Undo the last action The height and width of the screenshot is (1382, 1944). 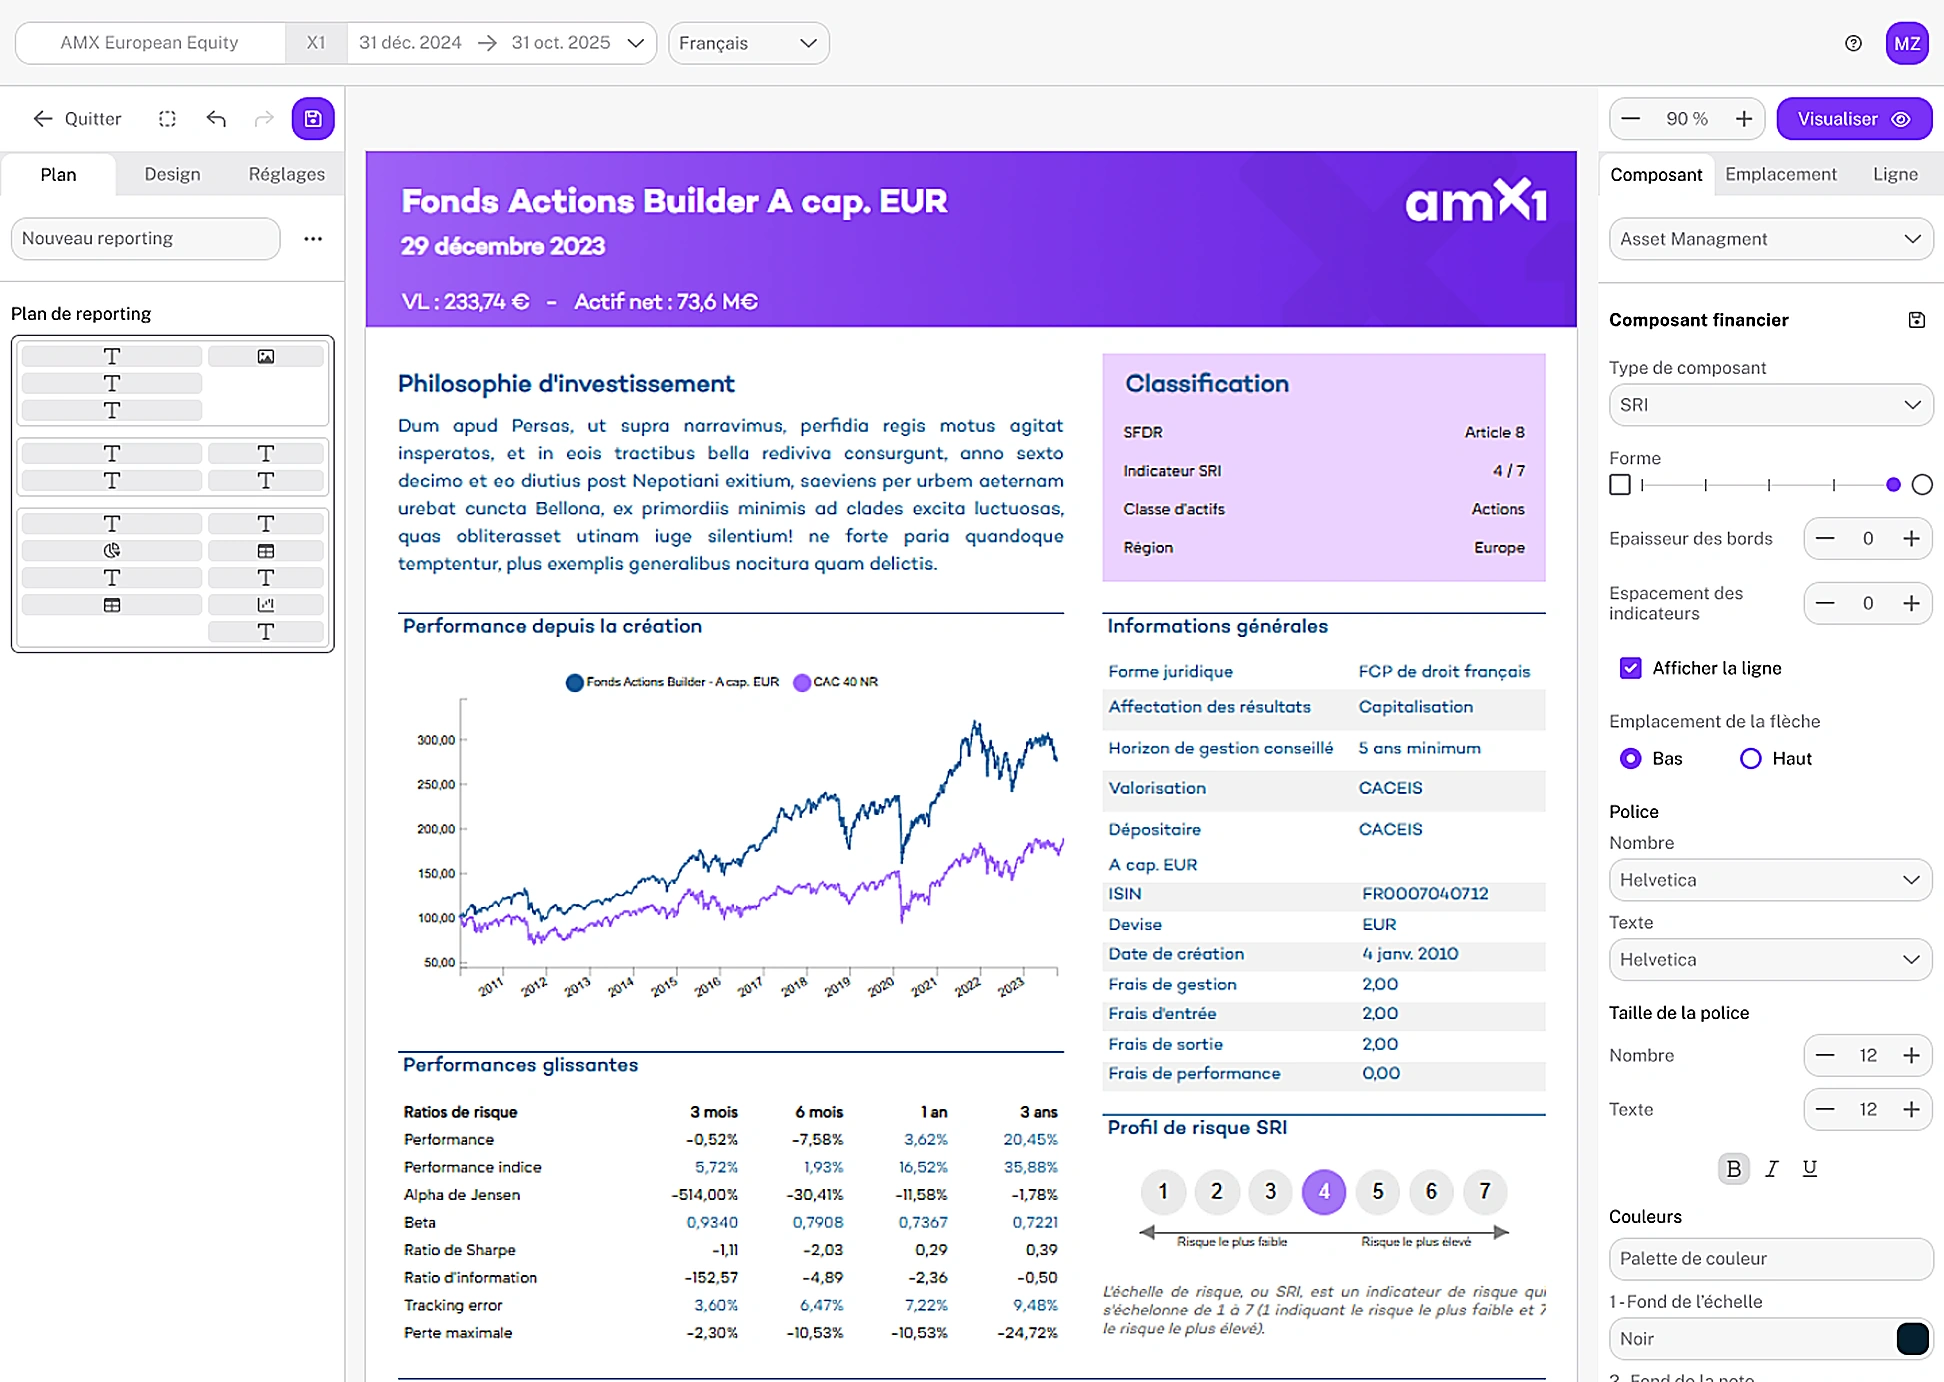coord(216,119)
